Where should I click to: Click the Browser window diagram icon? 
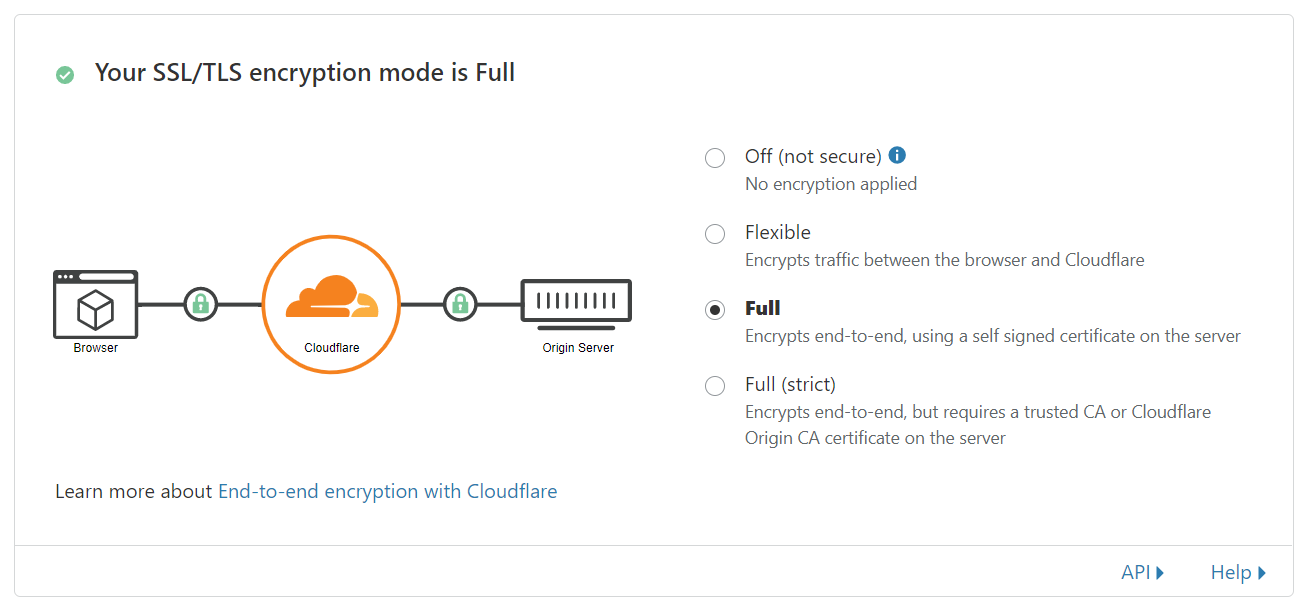(x=95, y=304)
